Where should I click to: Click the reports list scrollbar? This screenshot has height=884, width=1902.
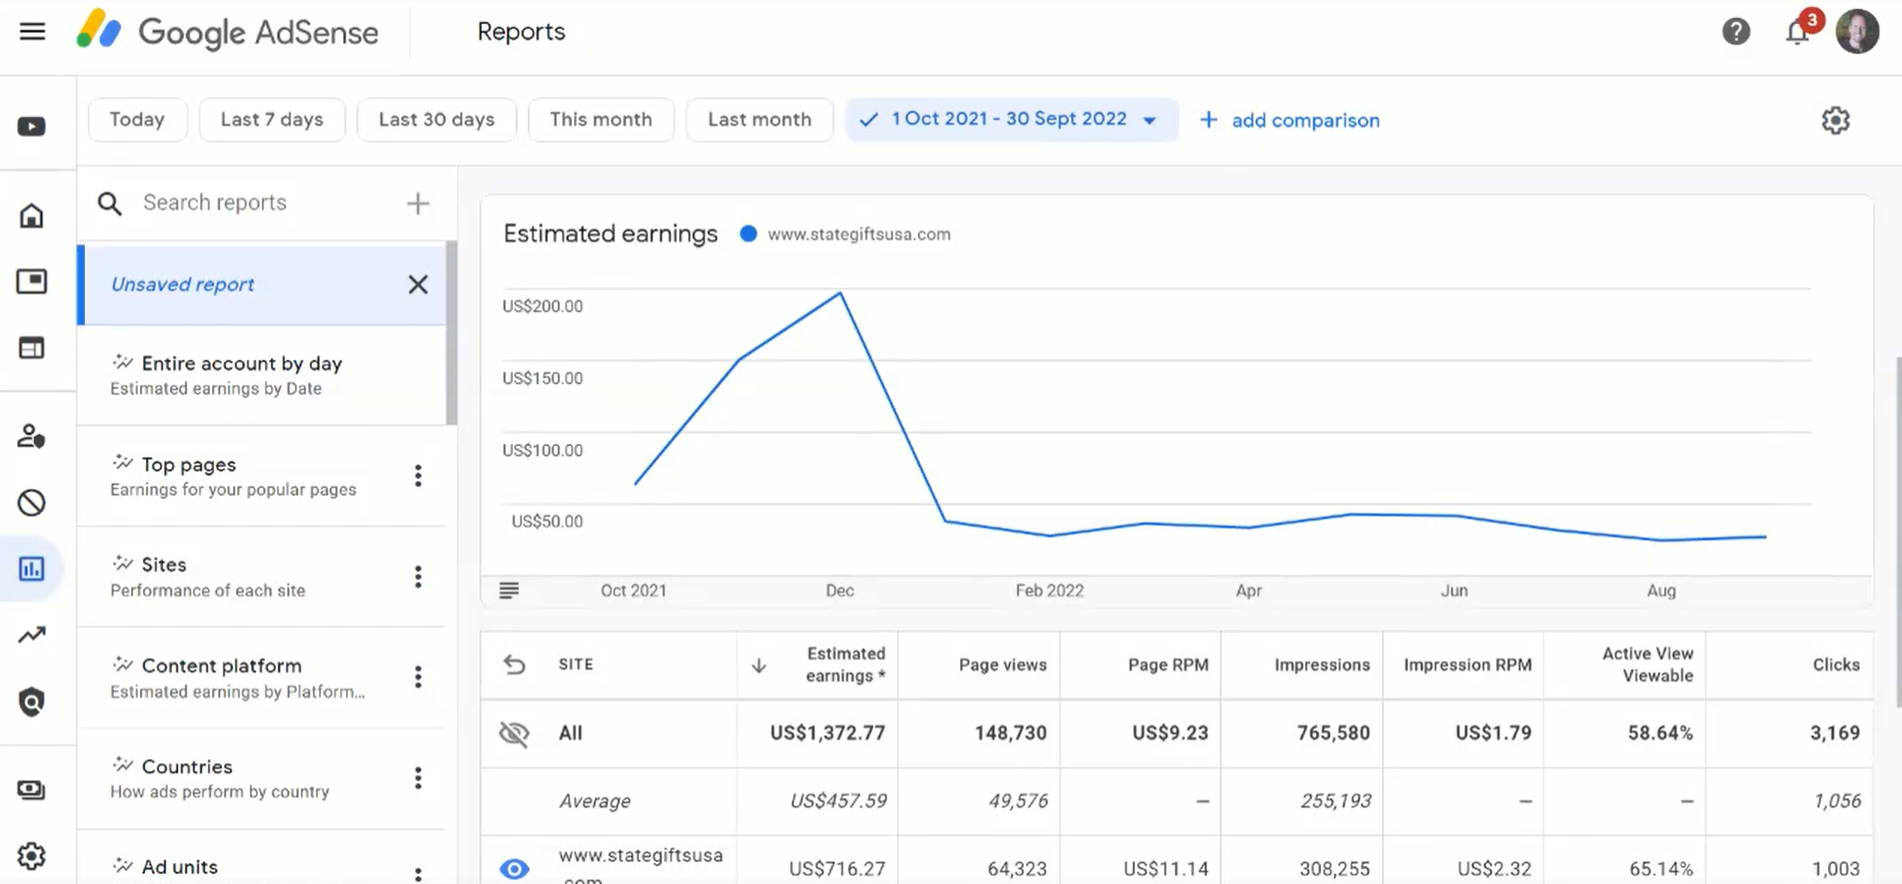click(x=452, y=333)
